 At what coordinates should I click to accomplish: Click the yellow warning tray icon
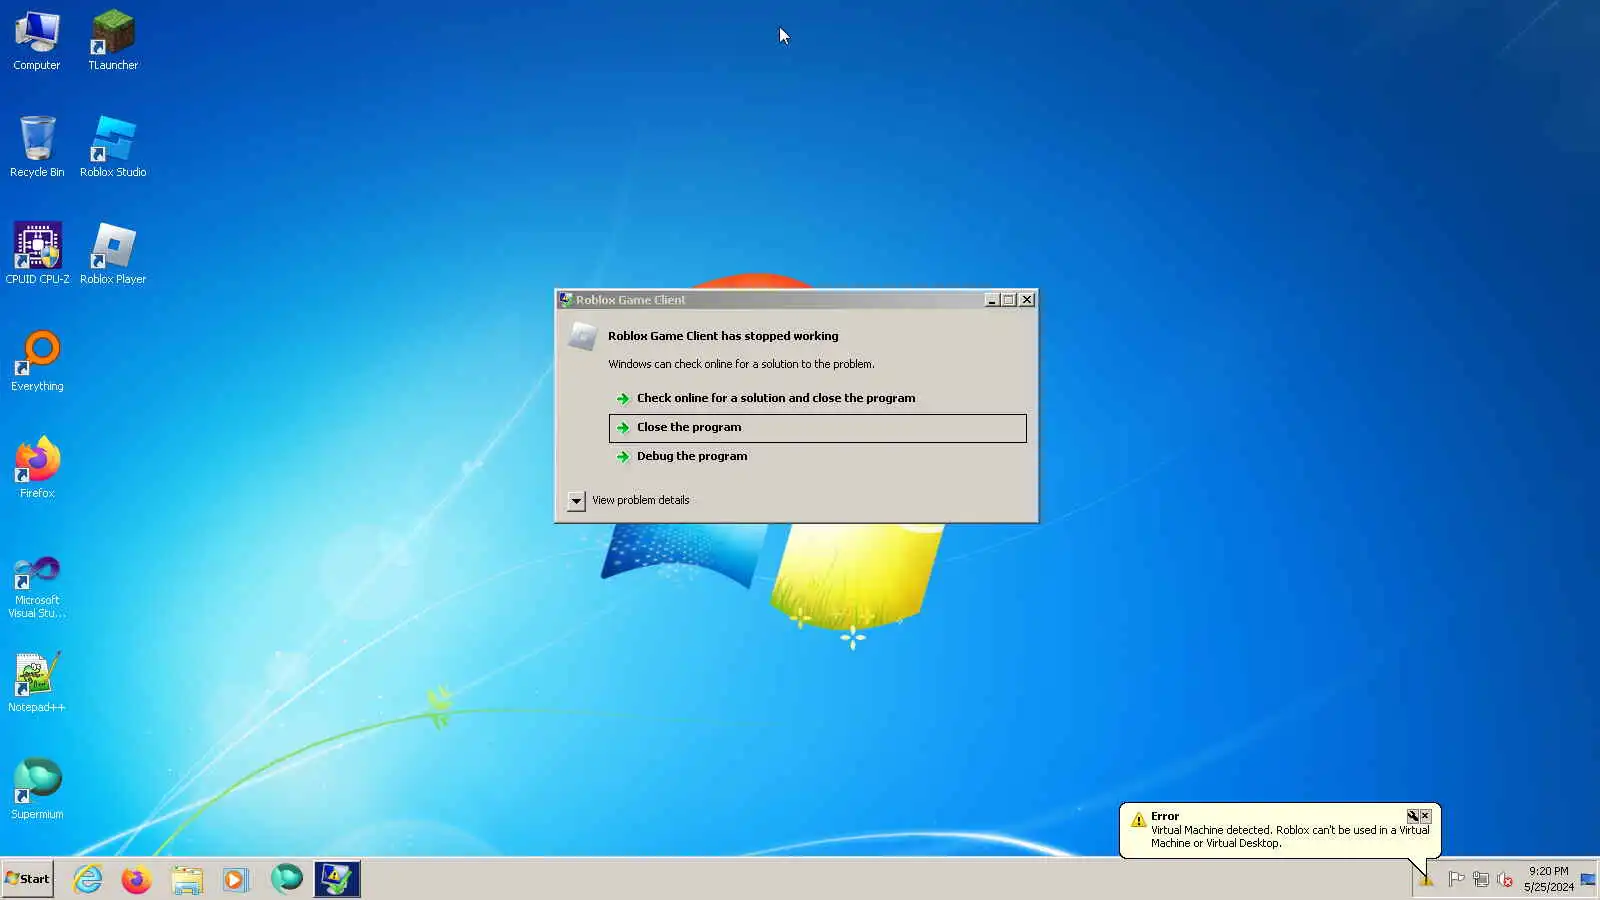point(1426,879)
